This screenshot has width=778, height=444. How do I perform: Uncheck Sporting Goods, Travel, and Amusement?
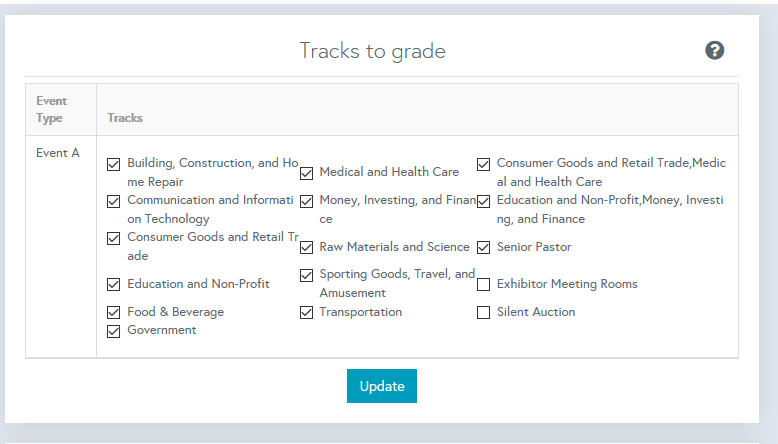pos(307,275)
